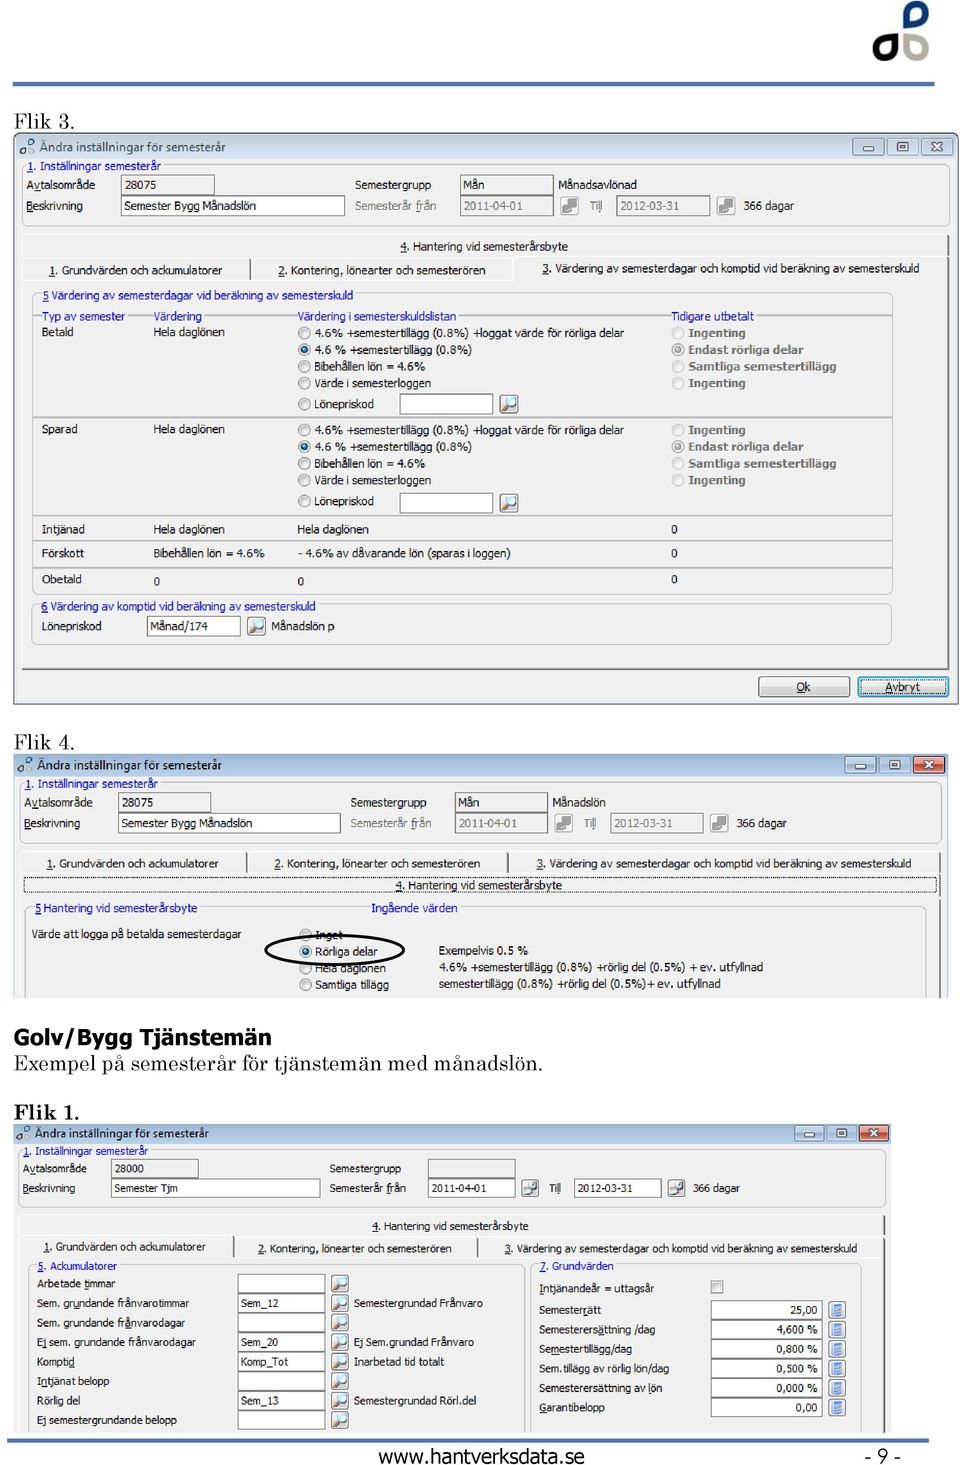The height and width of the screenshot is (1465, 960).
Task: Open tab 3. Värdering av semesterdagar in Semester Tjm window
Action: (681, 1248)
